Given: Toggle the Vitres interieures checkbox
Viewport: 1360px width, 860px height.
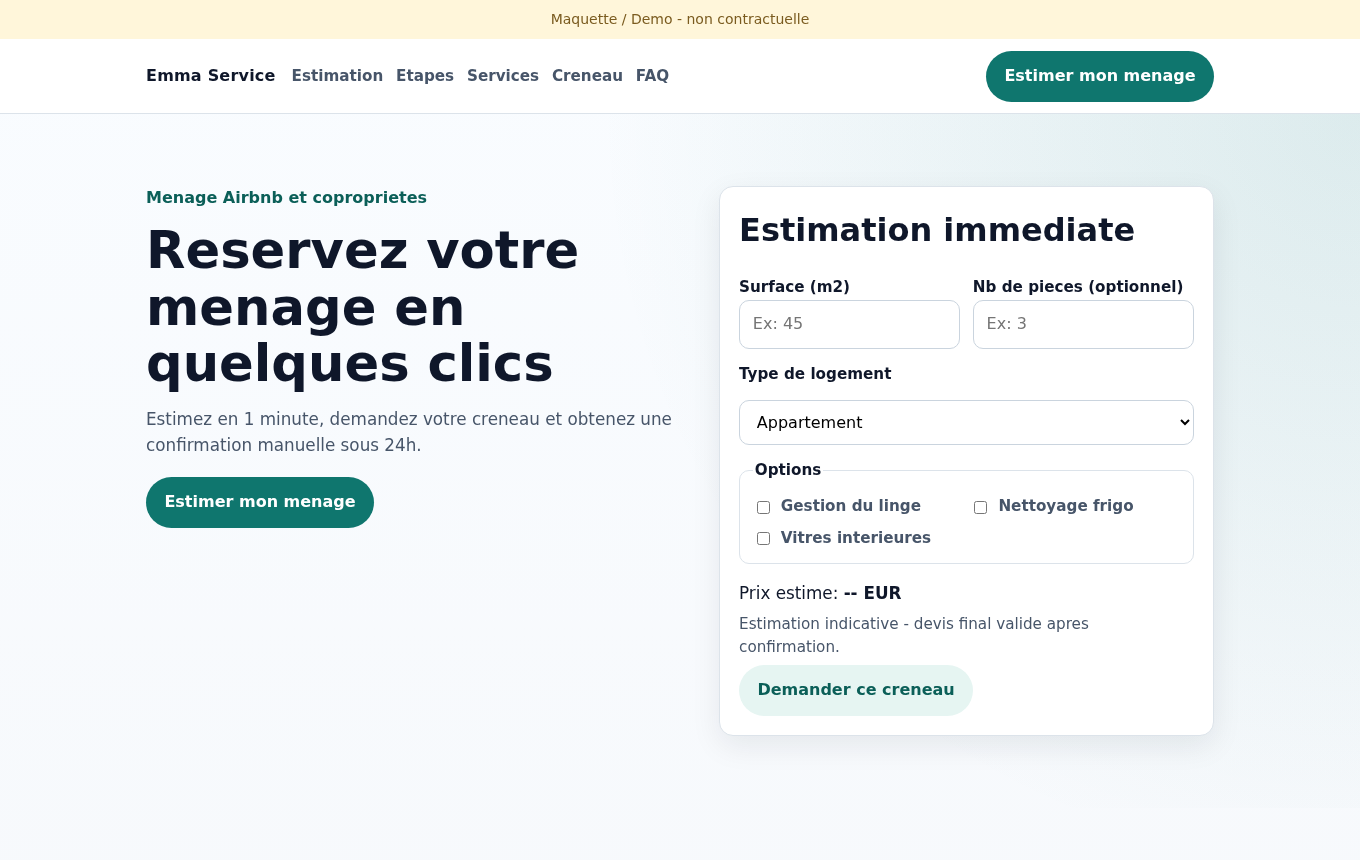Looking at the screenshot, I should point(763,538).
